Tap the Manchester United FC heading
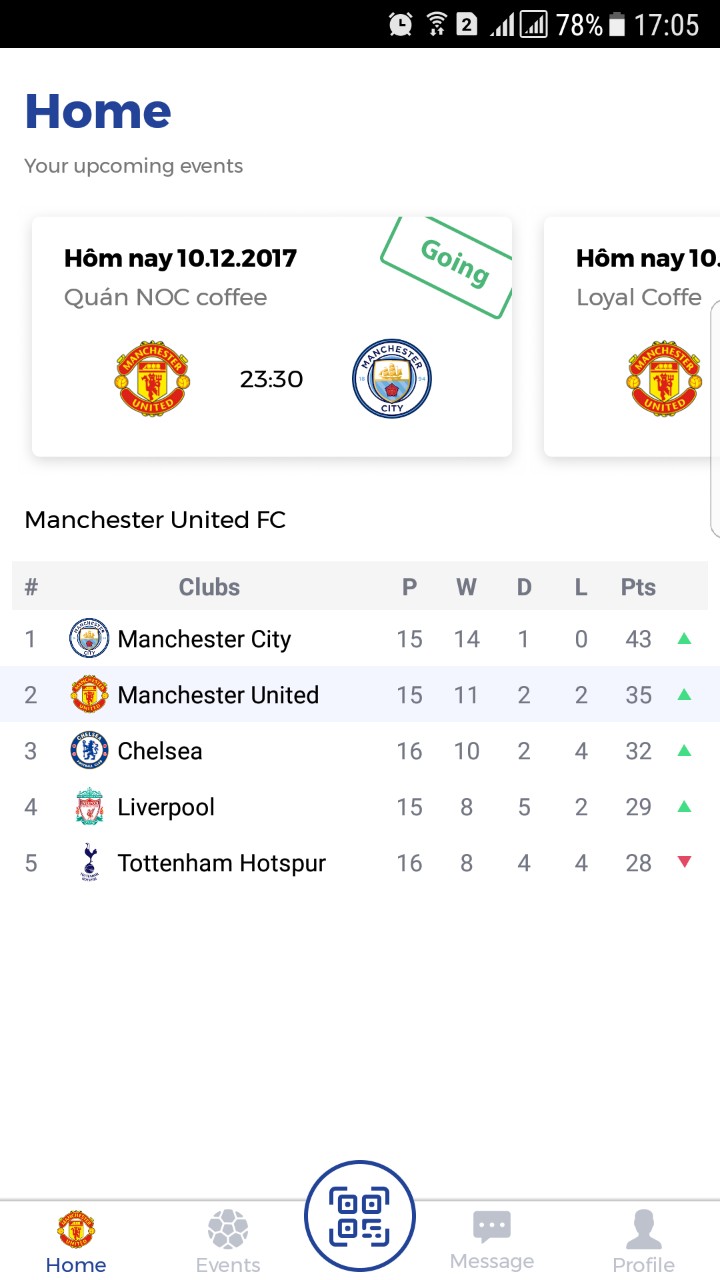The image size is (720, 1280). tap(155, 520)
